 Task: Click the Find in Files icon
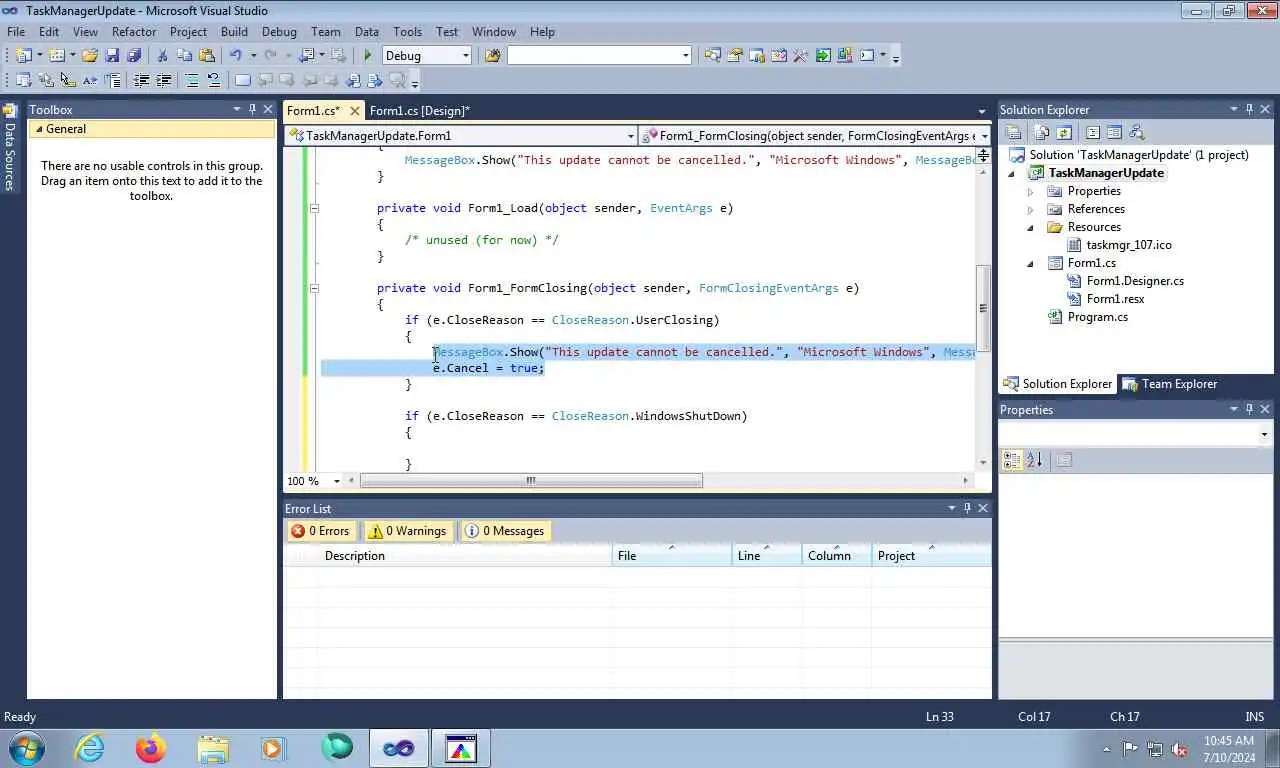[x=493, y=56]
